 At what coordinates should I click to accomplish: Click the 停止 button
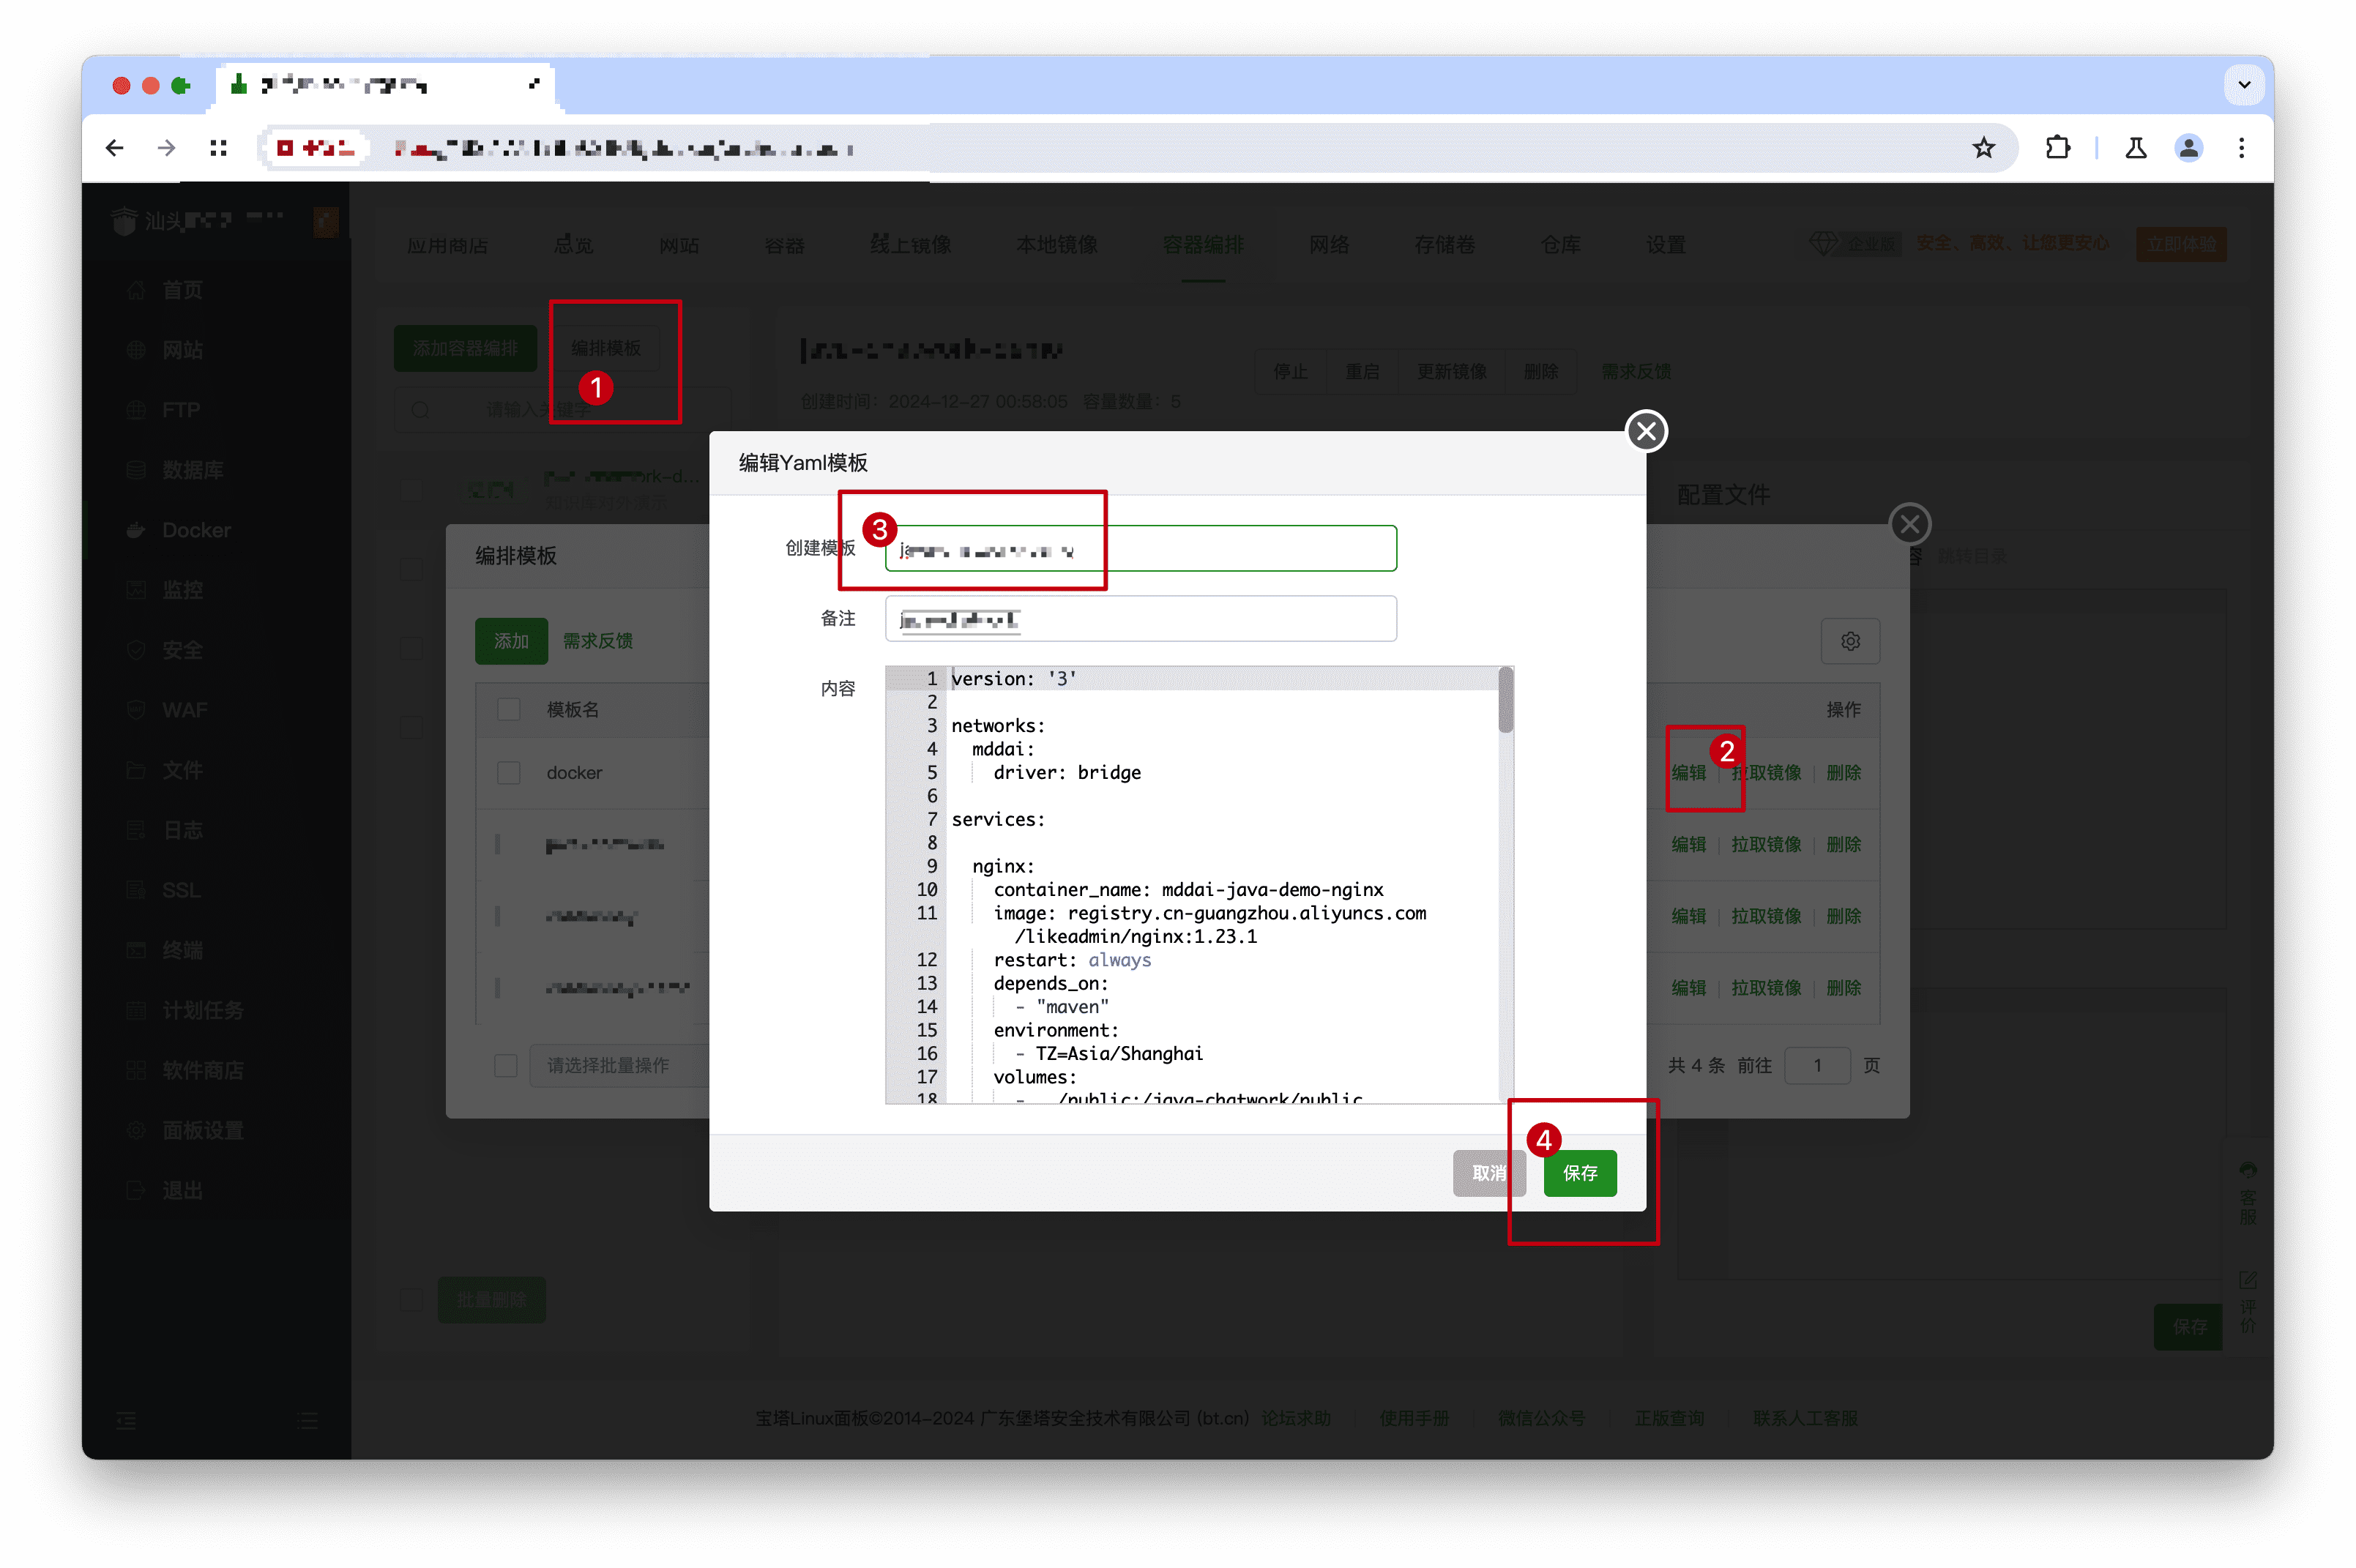pos(1290,371)
